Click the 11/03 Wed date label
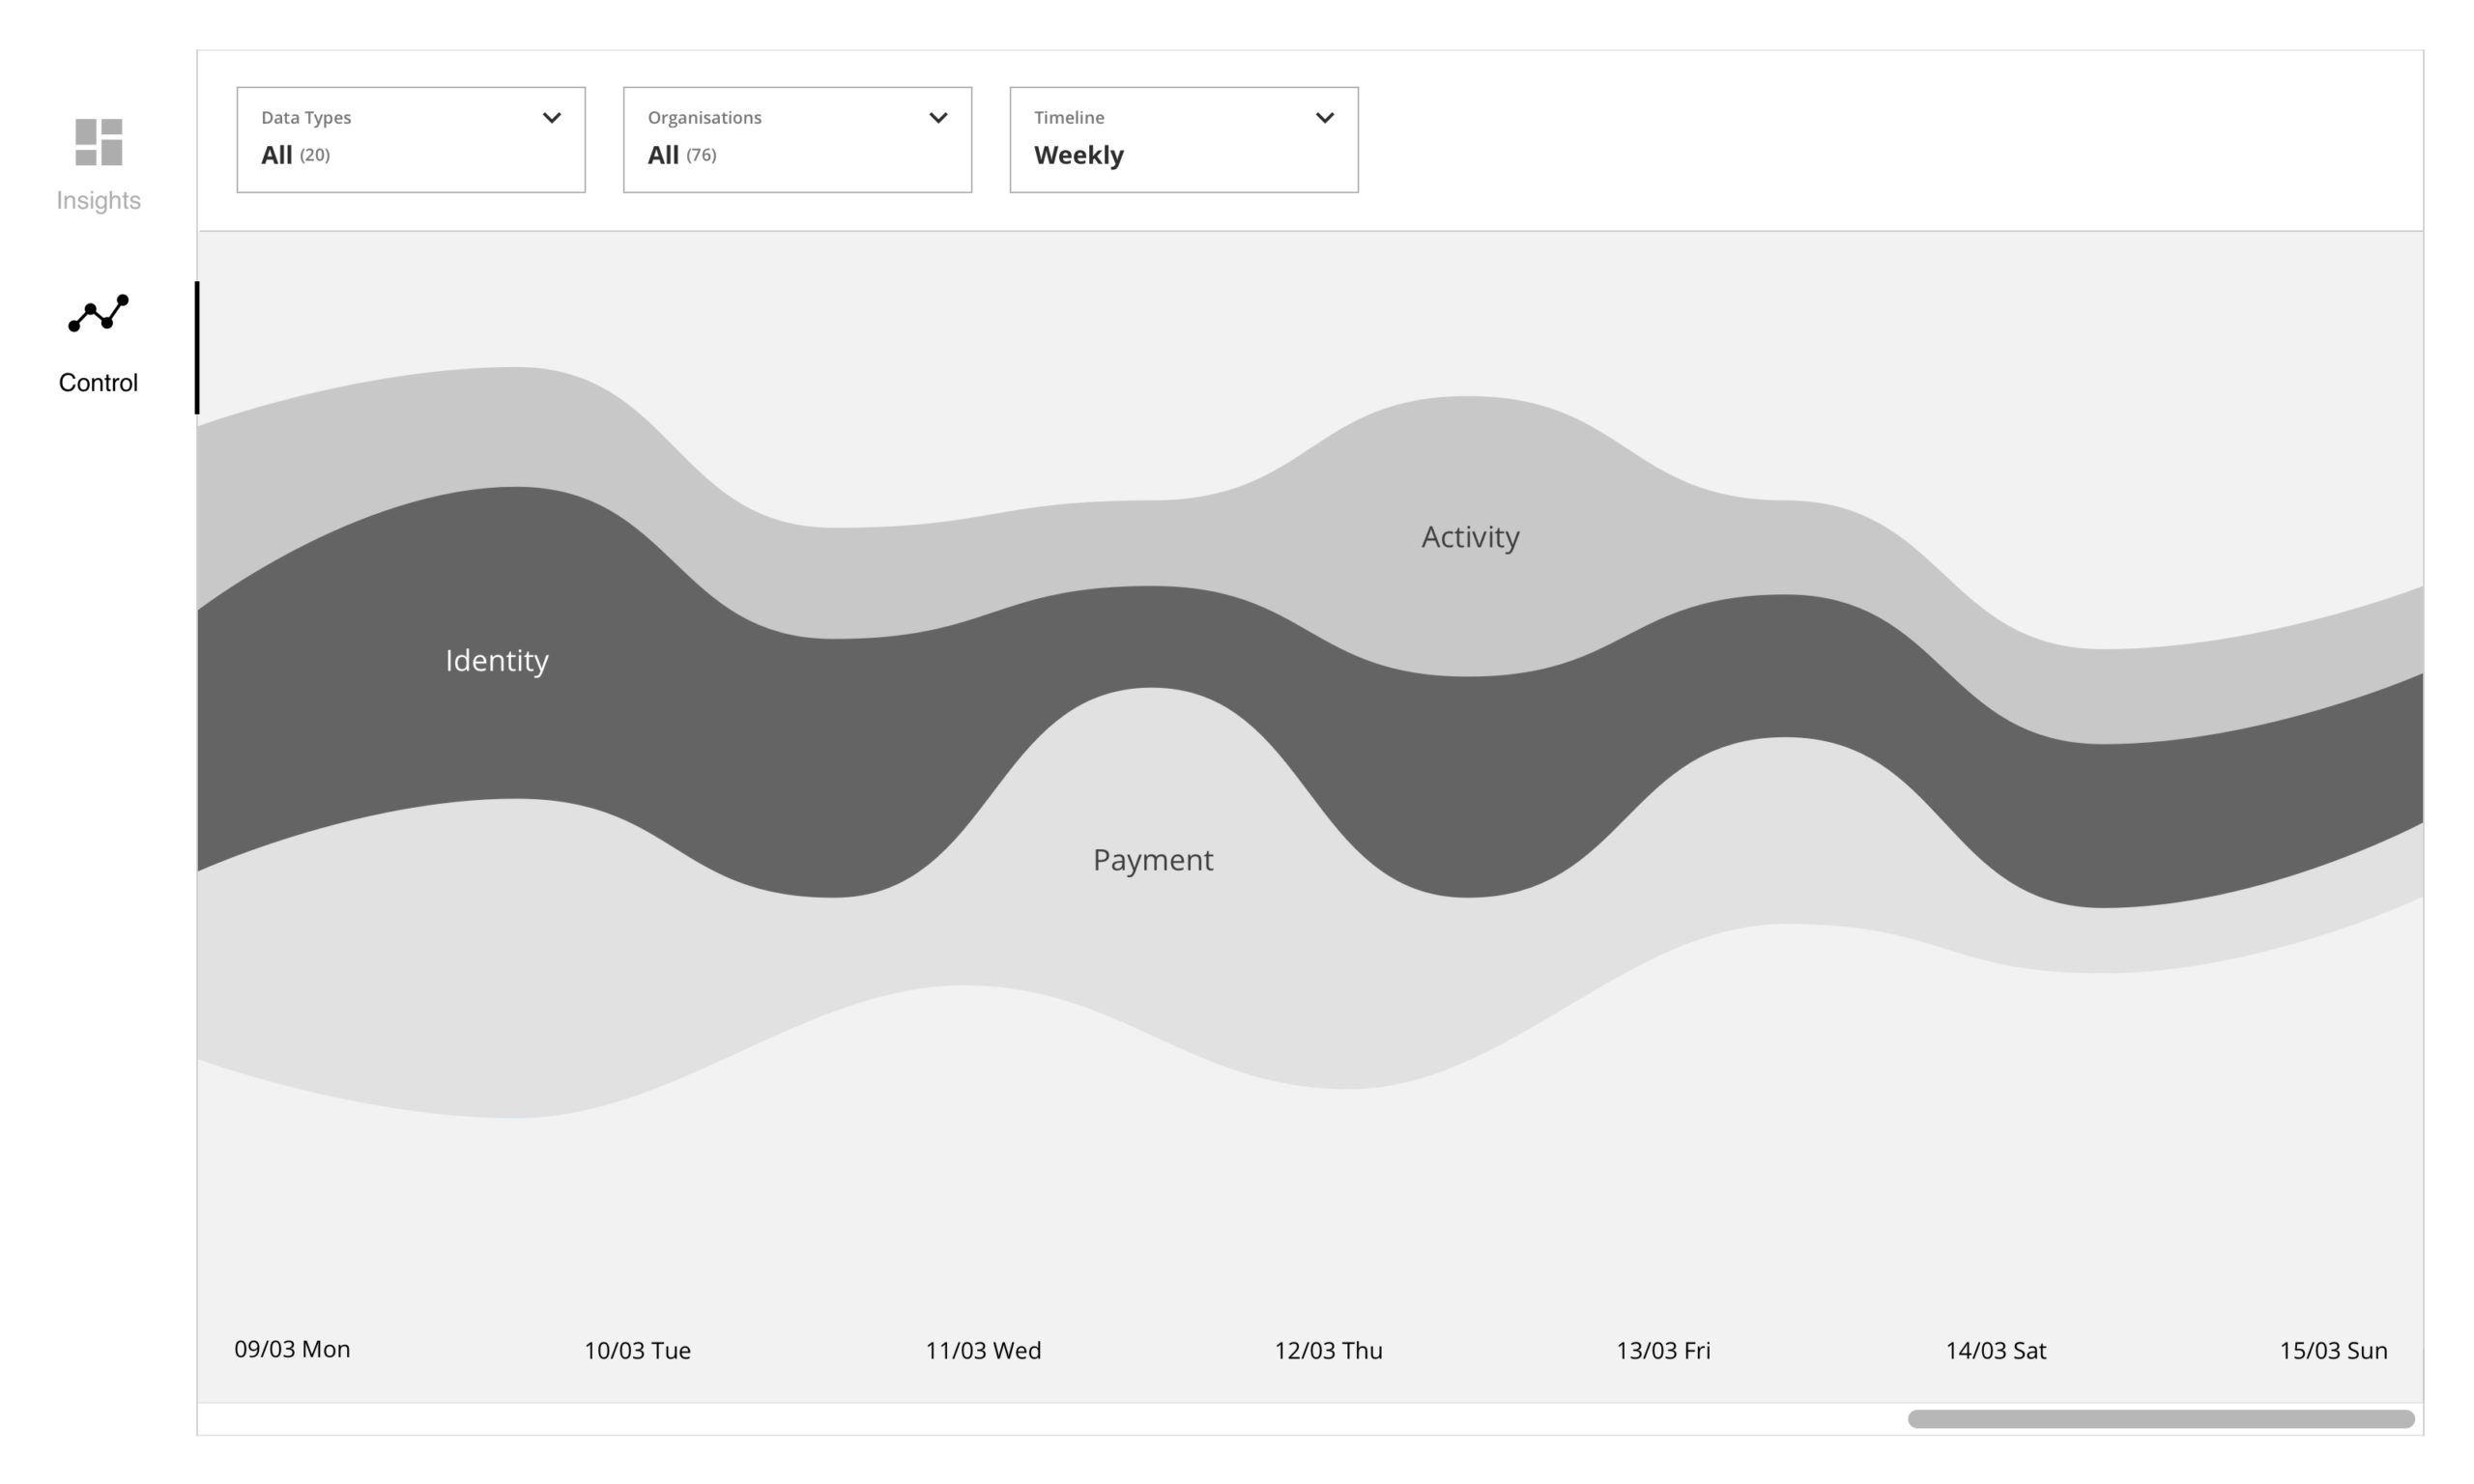Viewport: 2474px width, 1484px height. 983,1351
